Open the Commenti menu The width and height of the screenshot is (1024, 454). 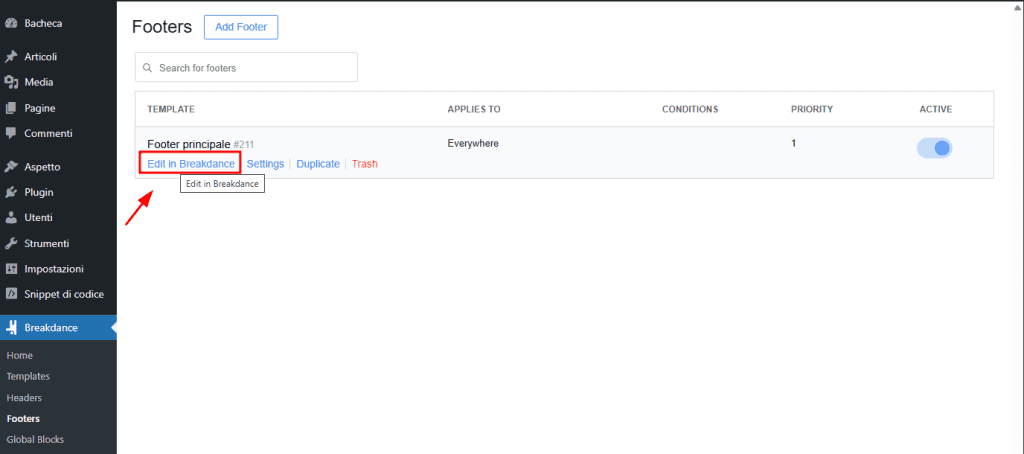(48, 133)
